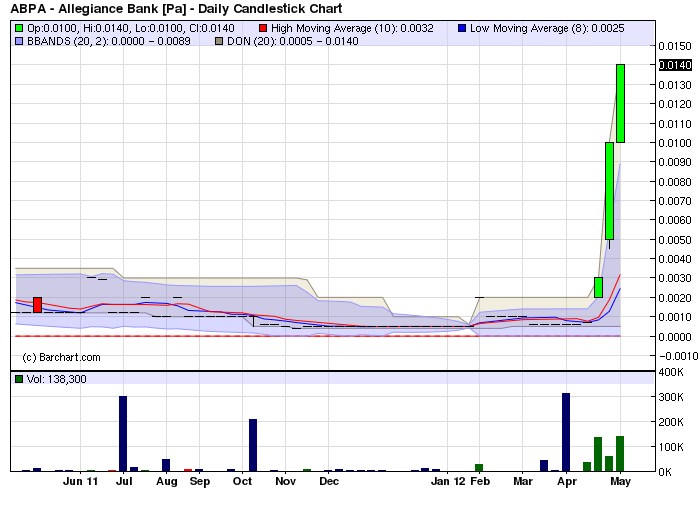Select 'High Moving Average (10): 0.0032' label

[x=352, y=29]
